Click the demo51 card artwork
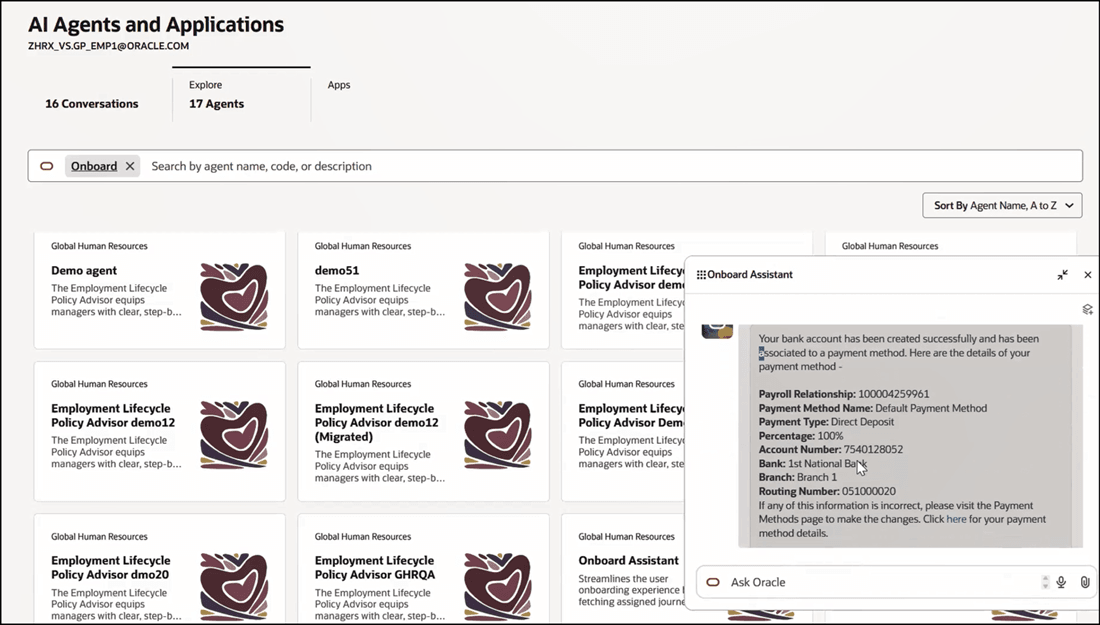The height and width of the screenshot is (625, 1100). coord(497,297)
